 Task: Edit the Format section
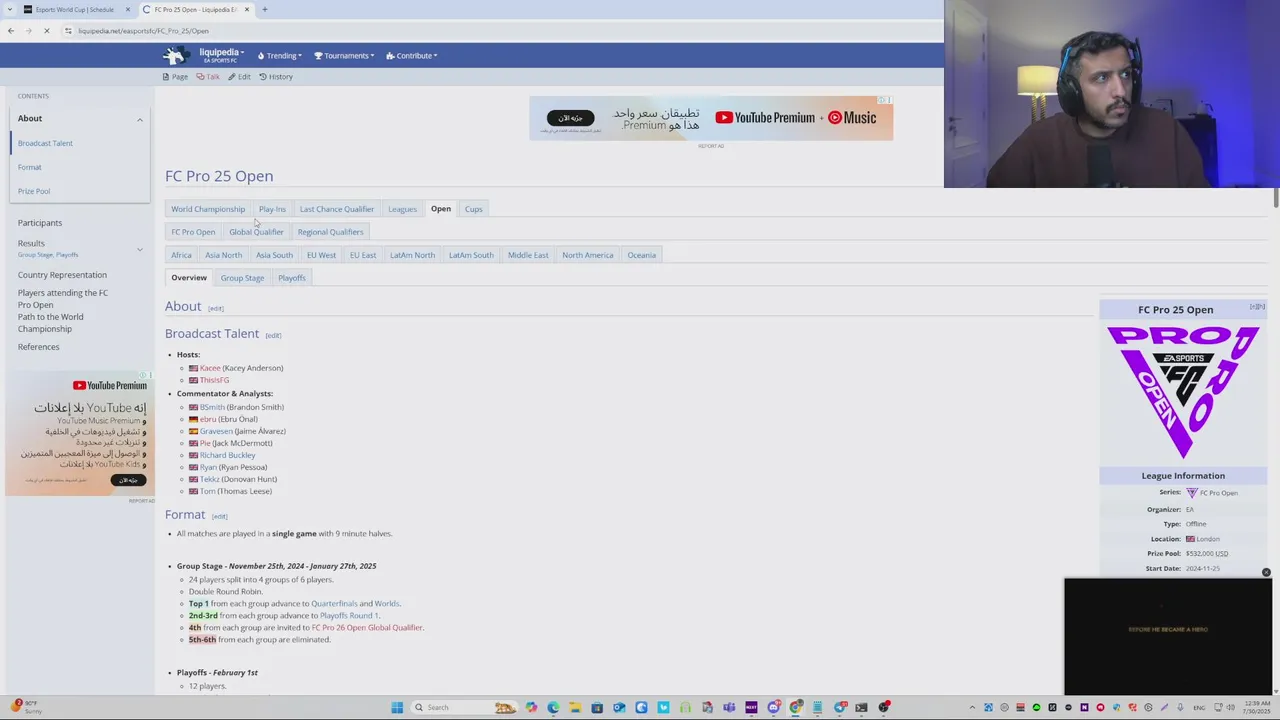coord(219,516)
